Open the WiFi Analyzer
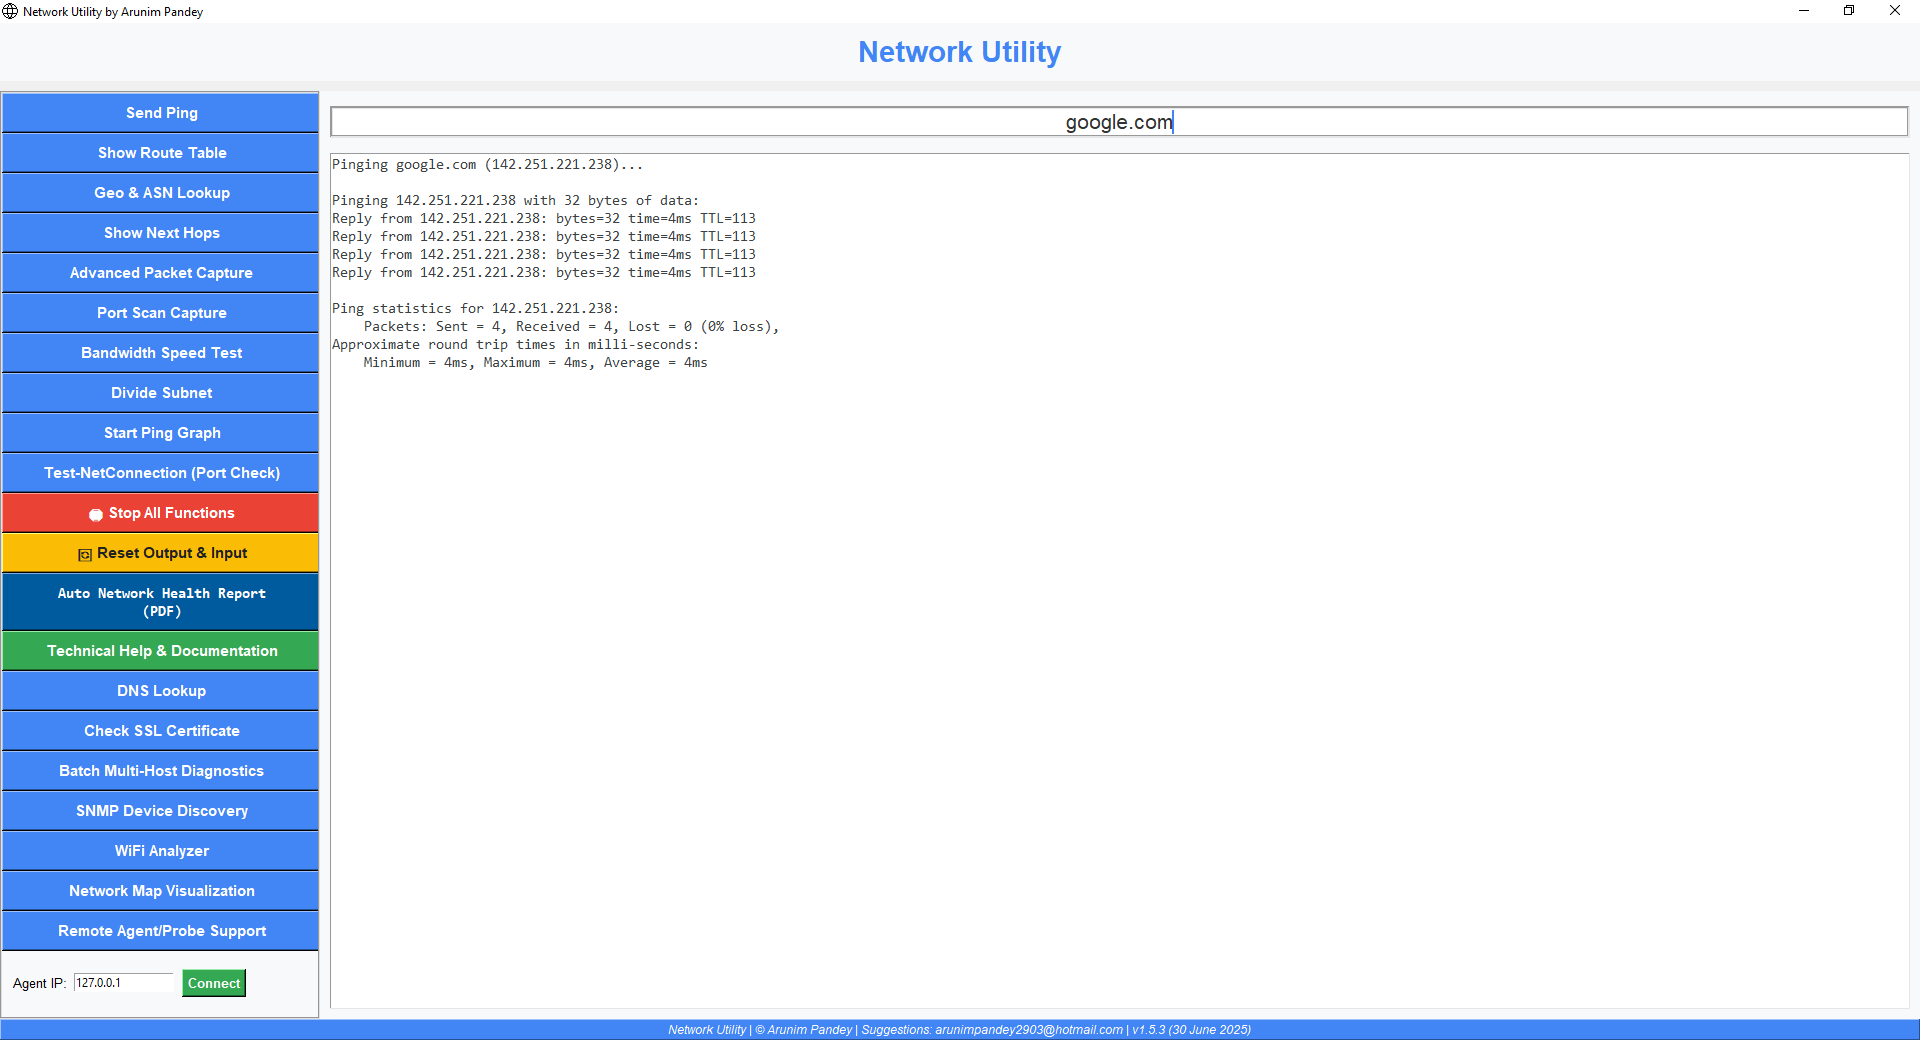 tap(160, 850)
